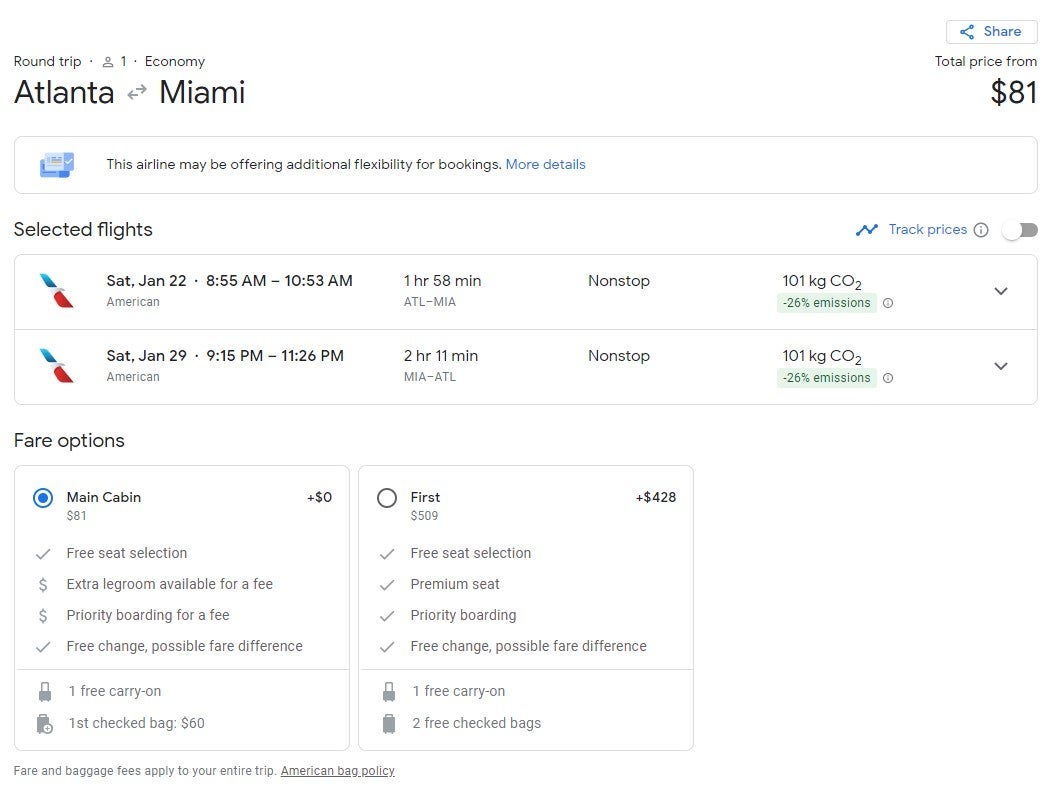The width and height of the screenshot is (1051, 787).
Task: Expand the Jan 22 ATL–MIA flight details
Action: [x=1000, y=291]
